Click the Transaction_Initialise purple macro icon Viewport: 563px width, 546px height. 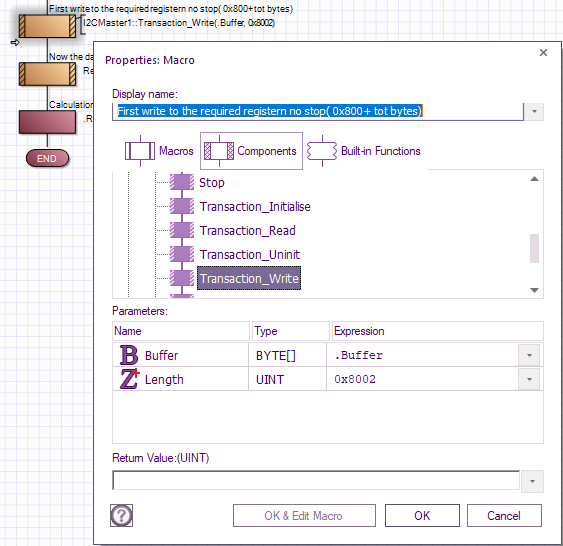coord(182,206)
